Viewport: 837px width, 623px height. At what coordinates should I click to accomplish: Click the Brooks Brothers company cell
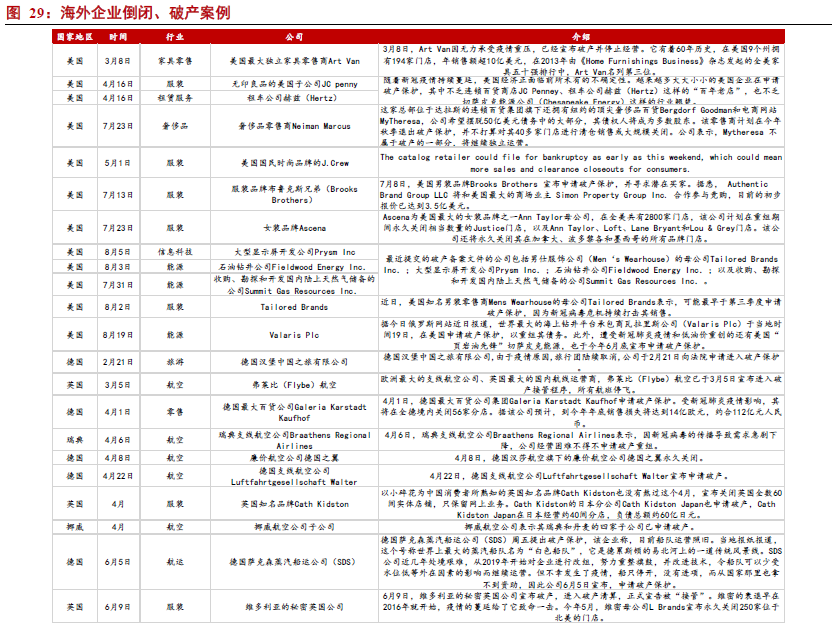294,195
